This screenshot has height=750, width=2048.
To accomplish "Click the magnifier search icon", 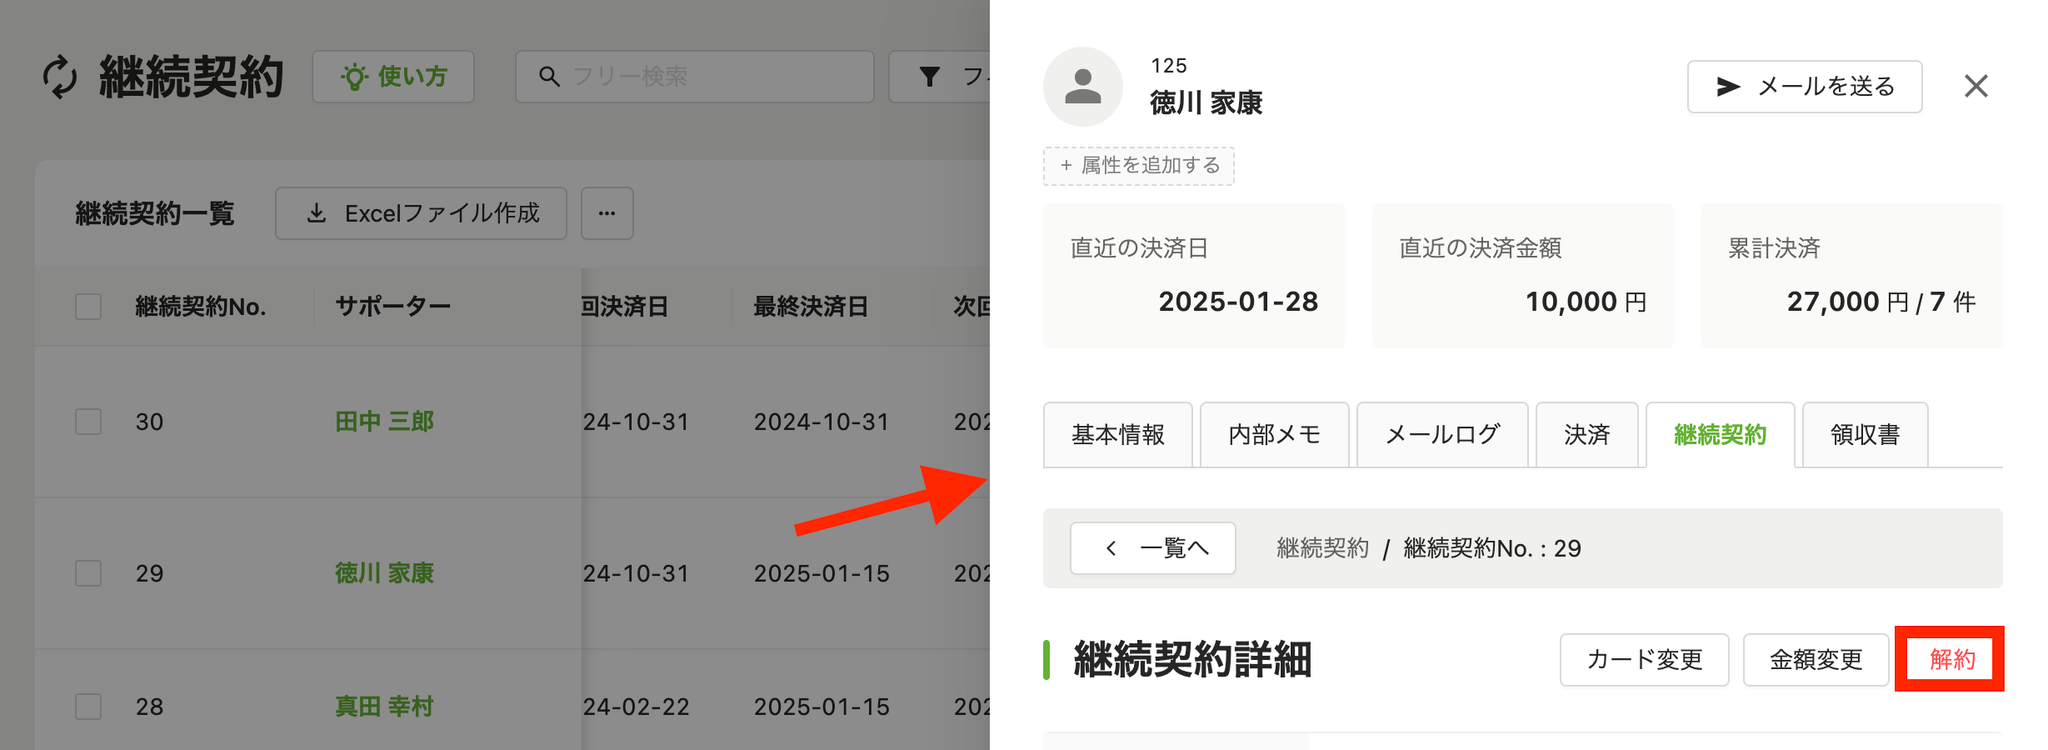I will pos(549,76).
